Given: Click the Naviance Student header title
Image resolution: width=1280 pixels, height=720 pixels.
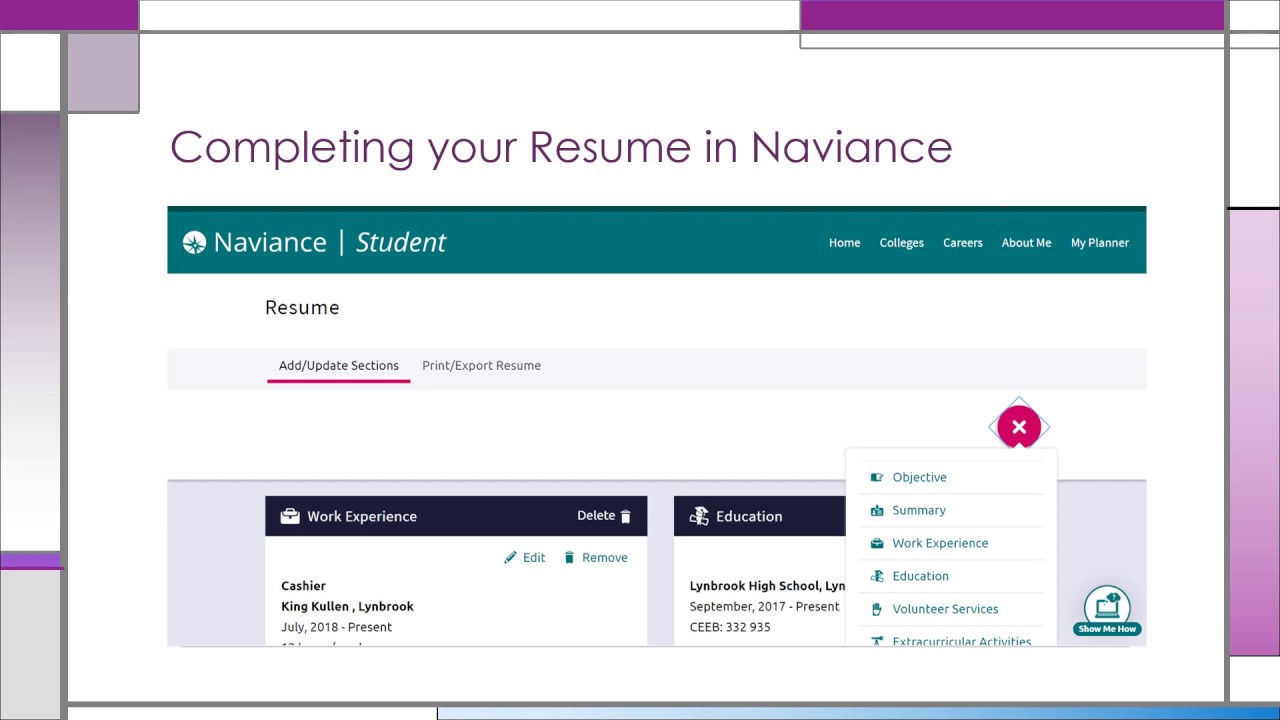Looking at the screenshot, I should click(x=314, y=242).
